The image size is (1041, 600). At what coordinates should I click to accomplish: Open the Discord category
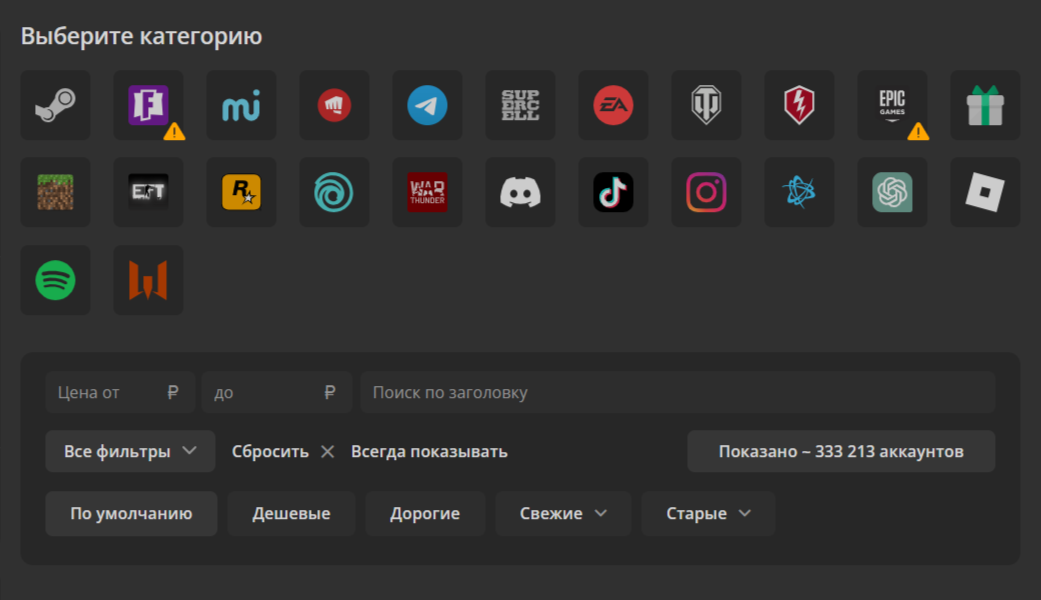point(520,192)
